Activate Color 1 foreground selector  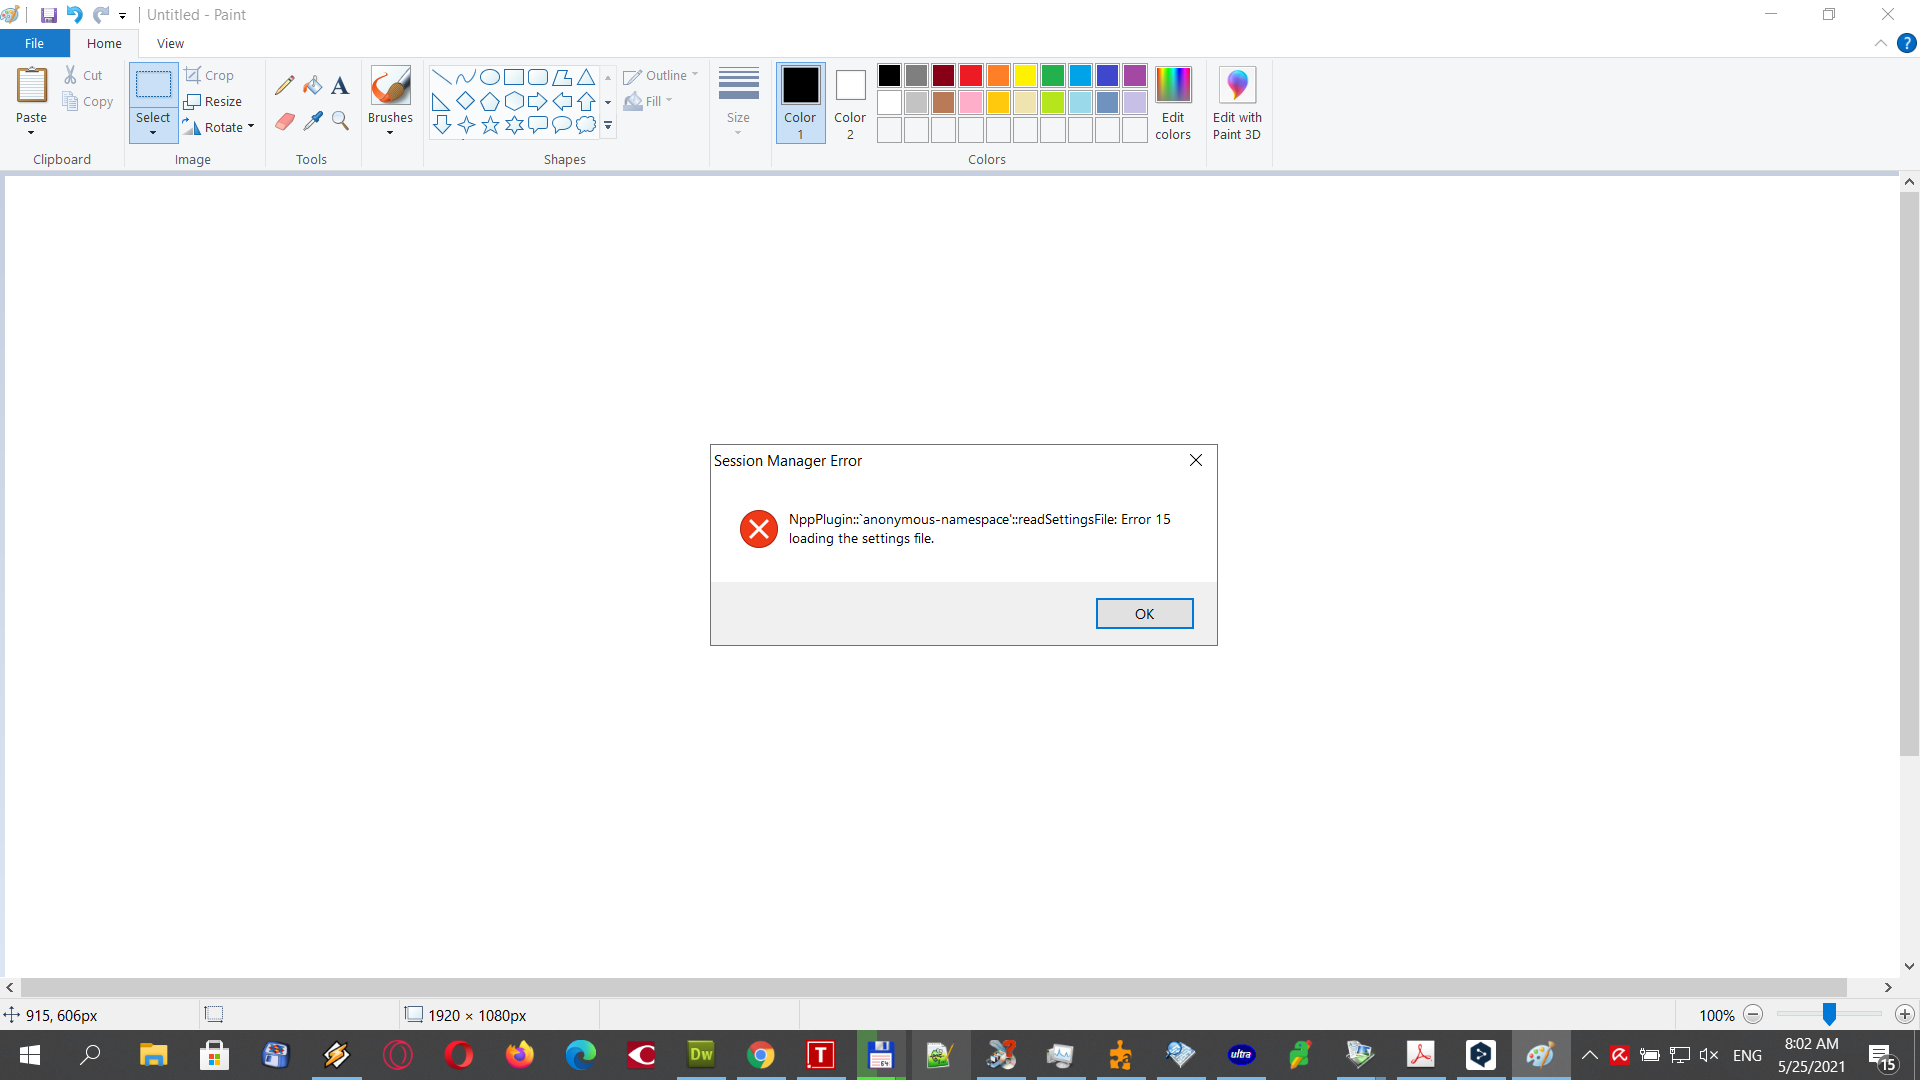point(800,103)
